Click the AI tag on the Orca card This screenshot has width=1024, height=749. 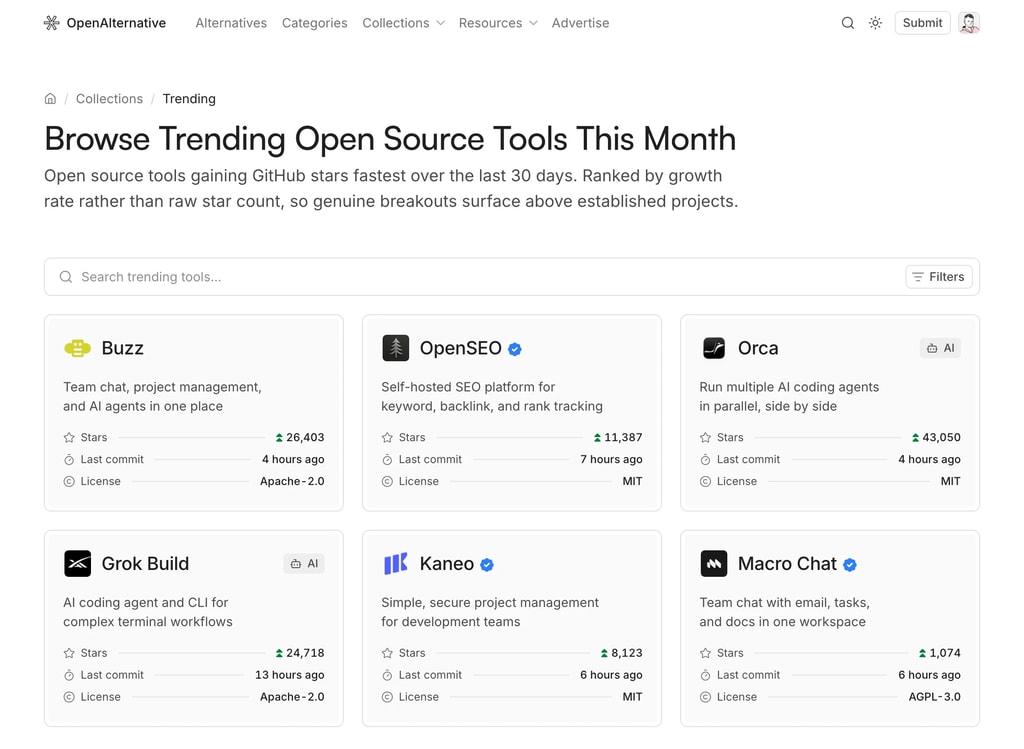940,348
